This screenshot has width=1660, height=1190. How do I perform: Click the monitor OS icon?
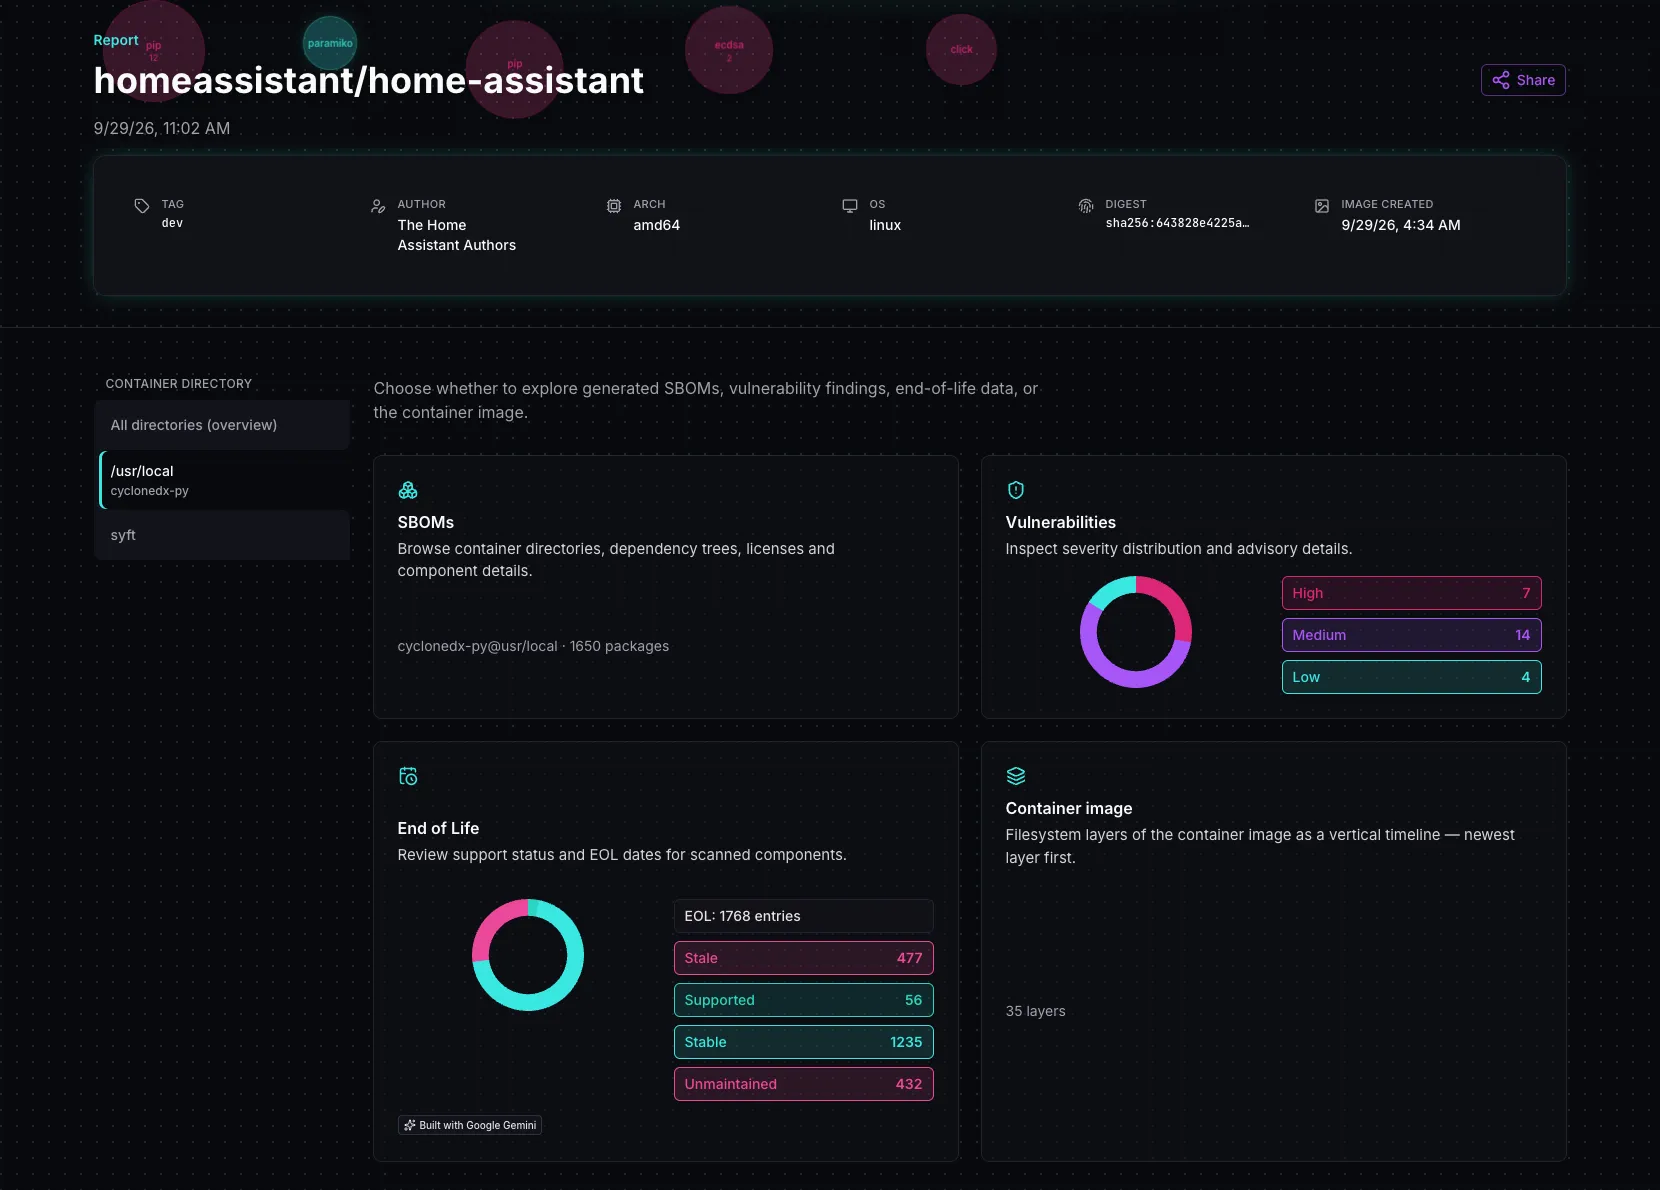click(x=850, y=206)
